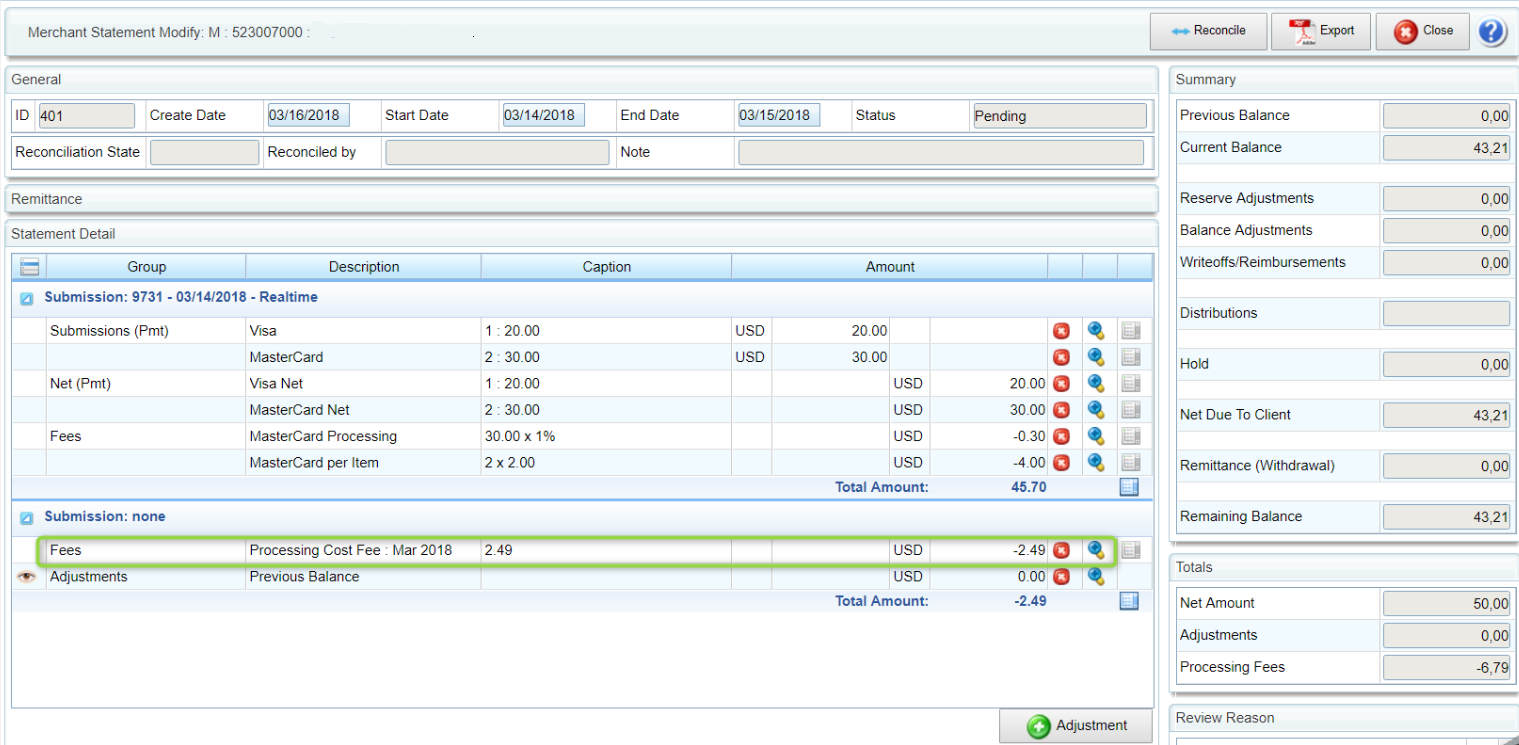Click grey table icon in Visa Net row
The image size is (1519, 745).
tap(1131, 383)
